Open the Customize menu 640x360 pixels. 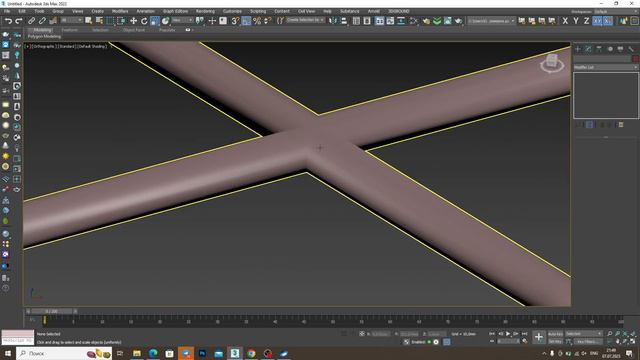[x=232, y=11]
